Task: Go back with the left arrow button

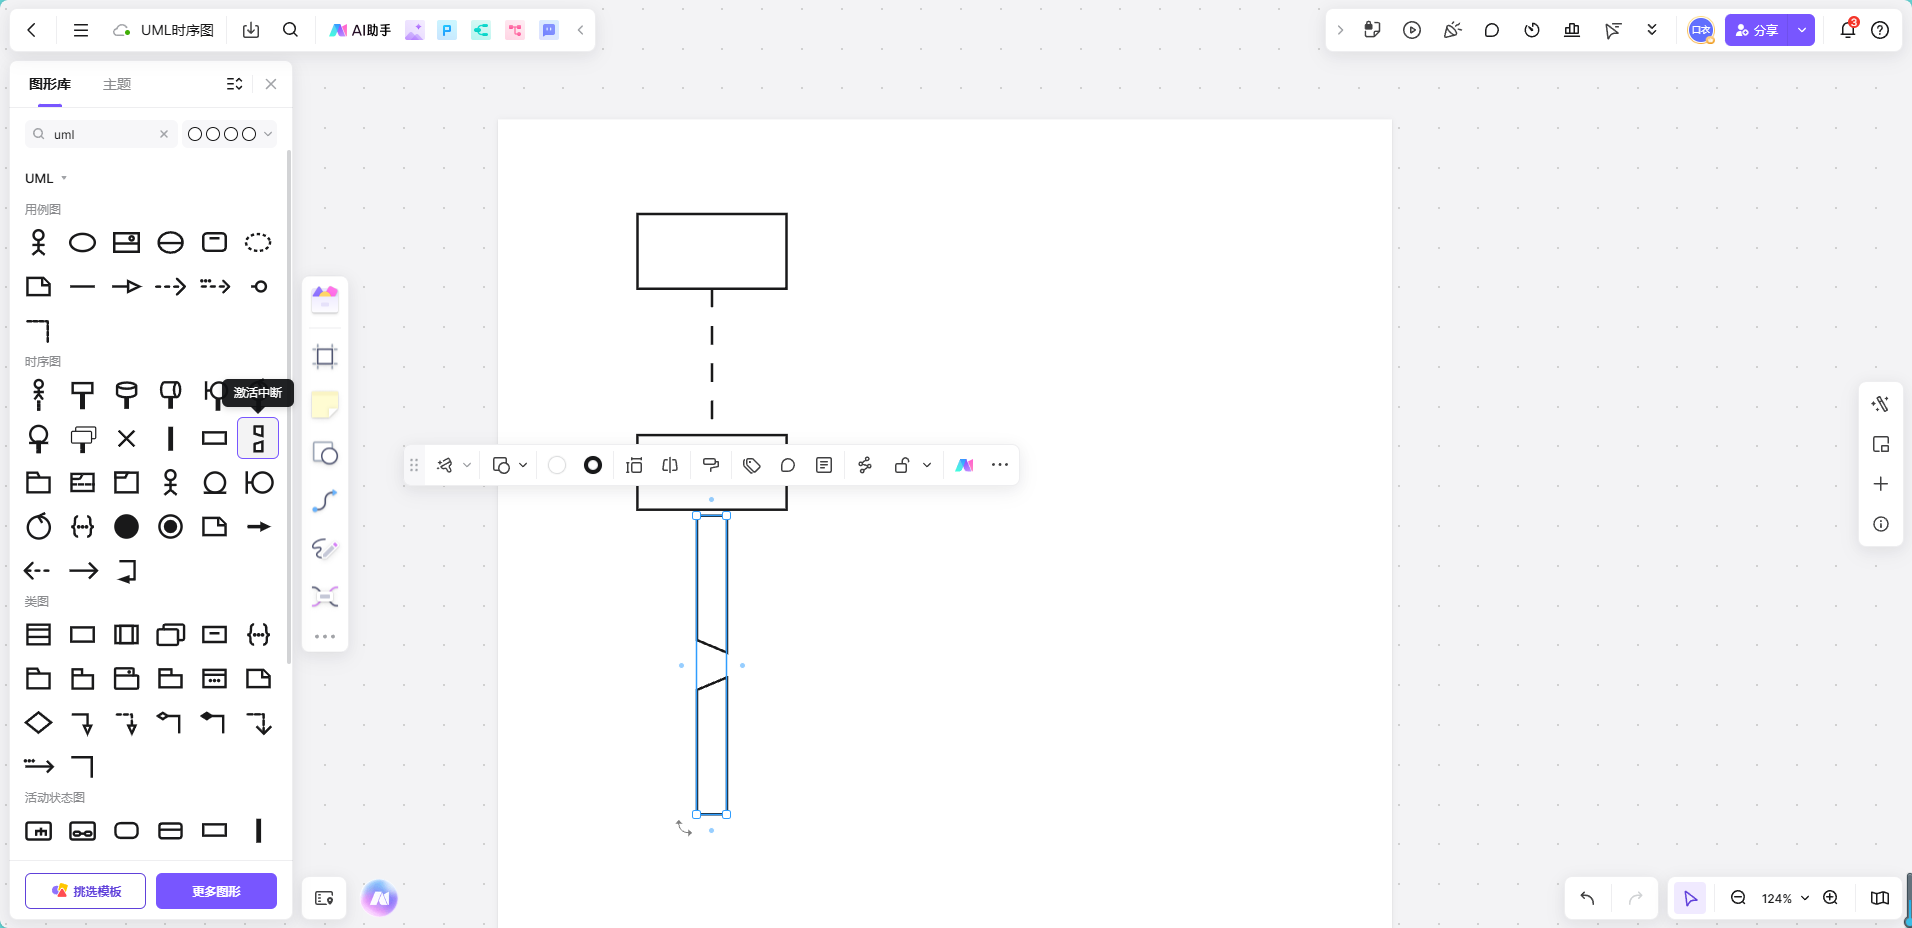Action: click(32, 30)
